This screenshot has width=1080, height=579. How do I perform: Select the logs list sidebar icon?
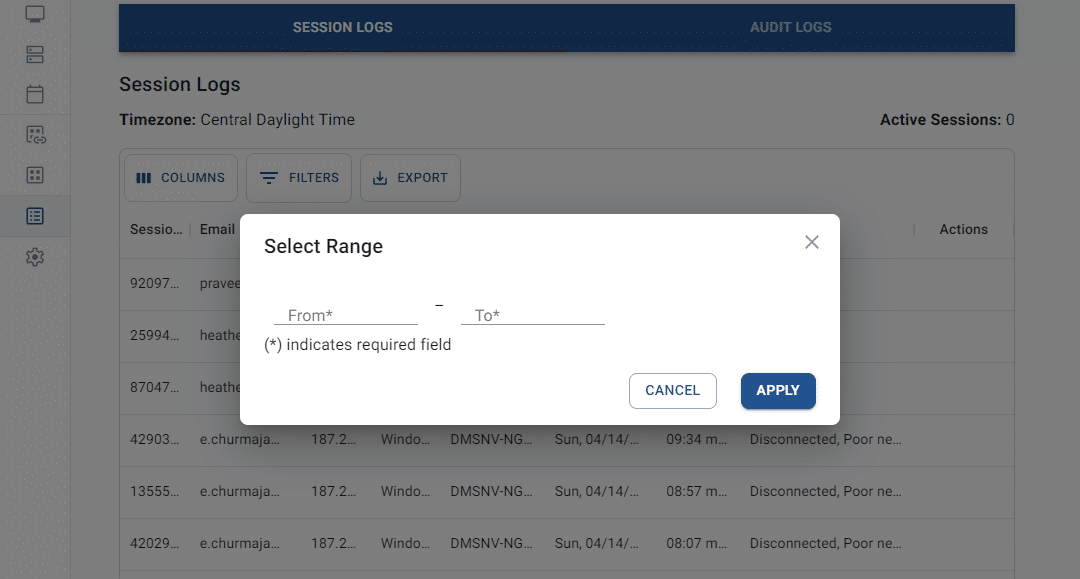point(35,216)
